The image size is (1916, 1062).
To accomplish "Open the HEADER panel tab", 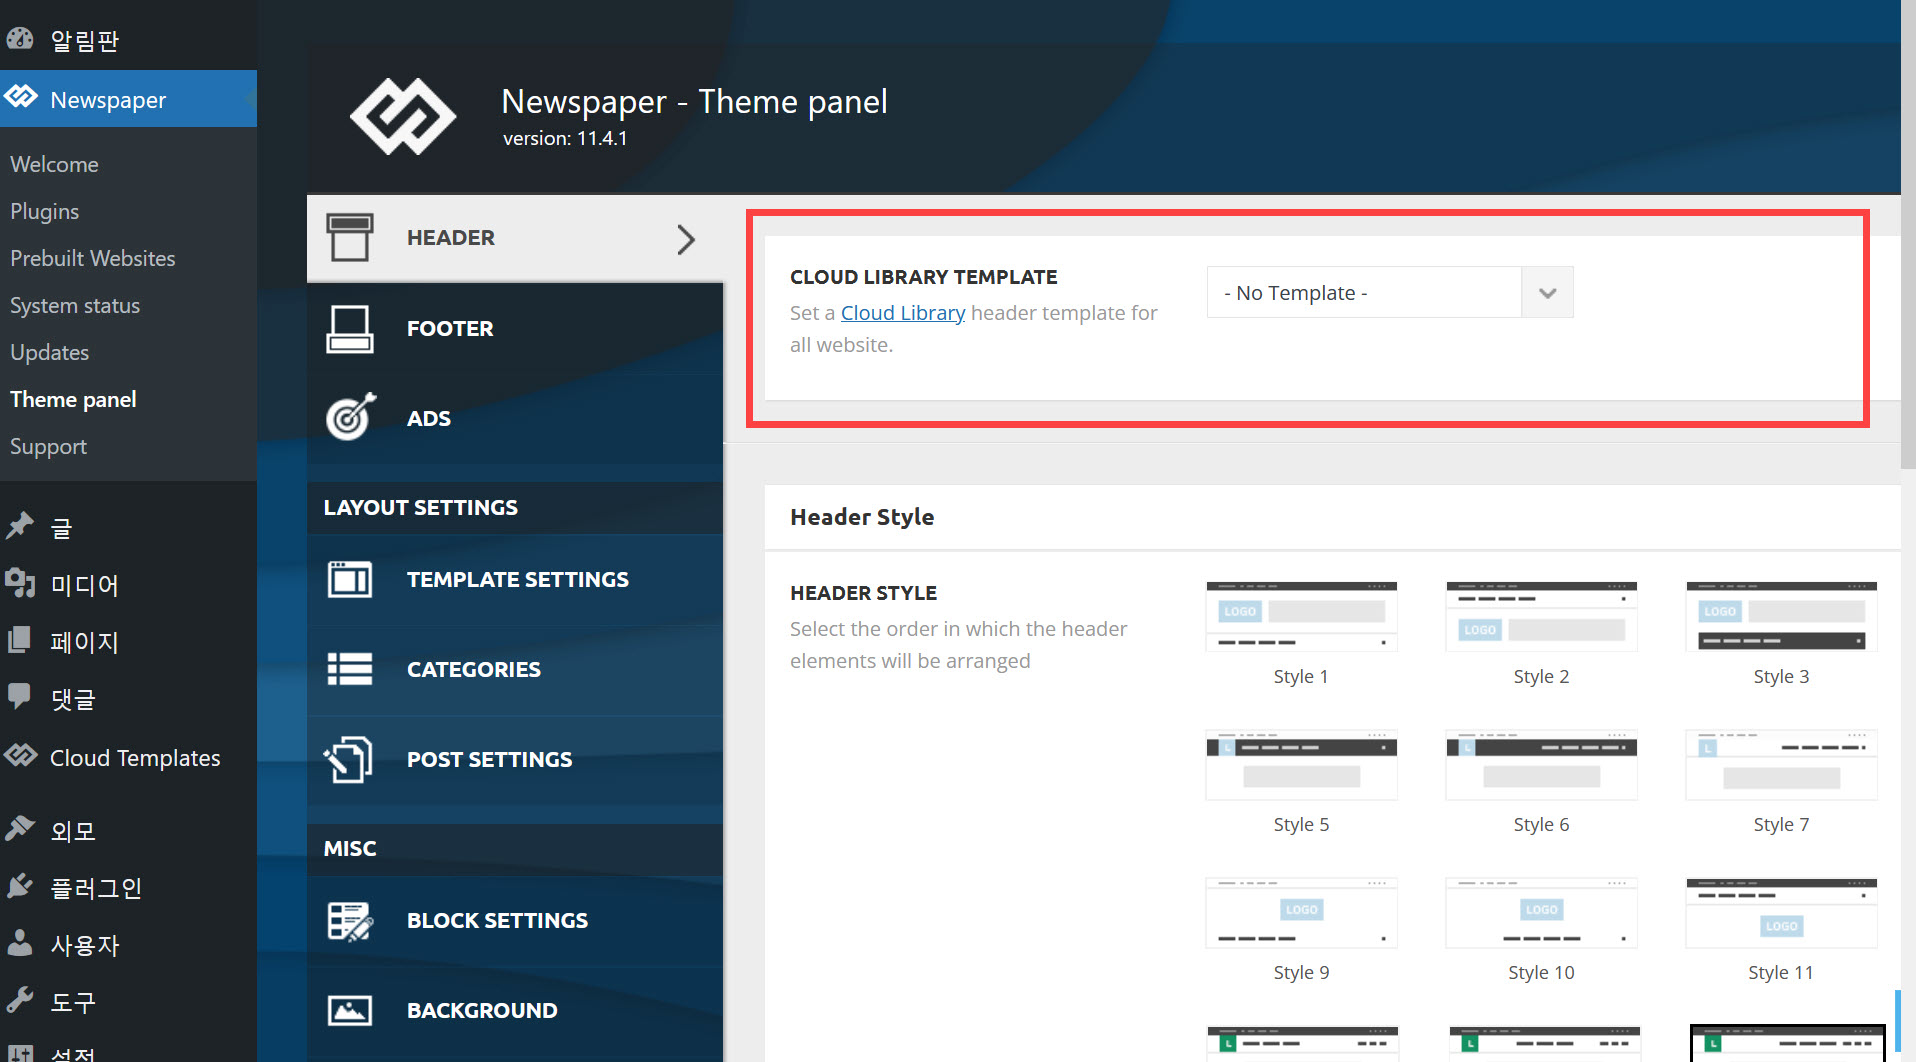I will 514,238.
